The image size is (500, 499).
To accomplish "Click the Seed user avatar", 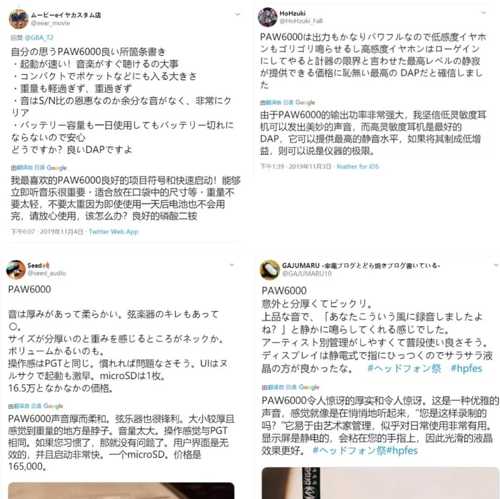I will click(16, 269).
